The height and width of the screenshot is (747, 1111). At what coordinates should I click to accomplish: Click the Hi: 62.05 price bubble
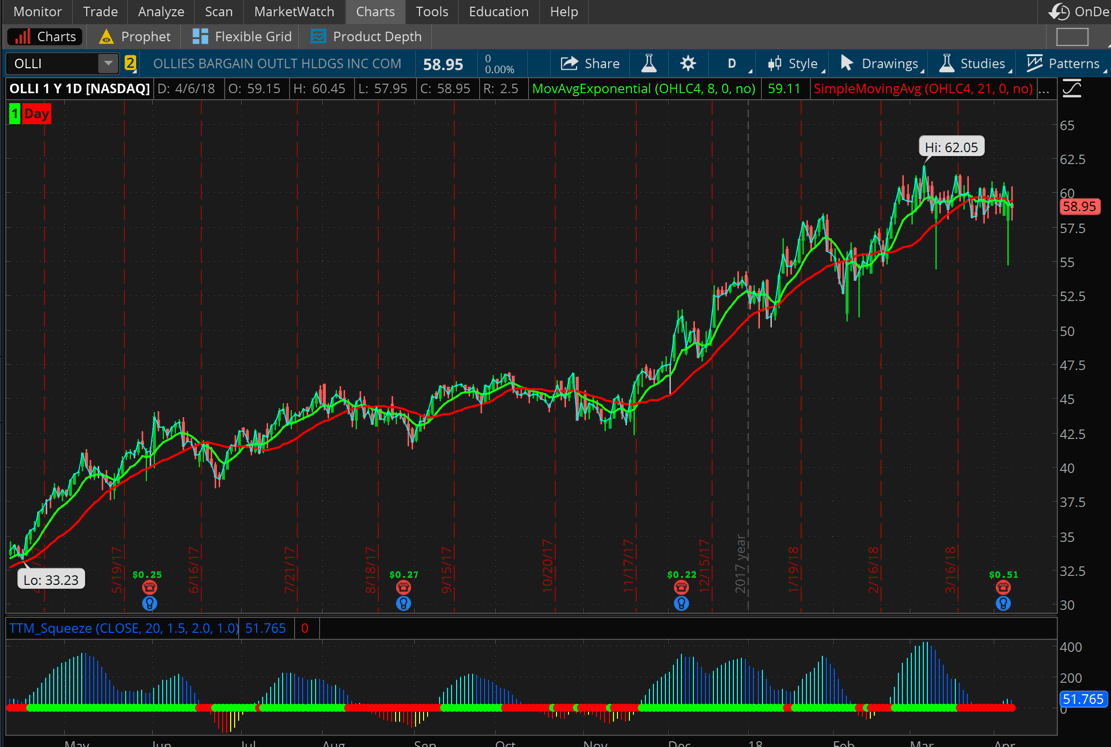click(951, 147)
